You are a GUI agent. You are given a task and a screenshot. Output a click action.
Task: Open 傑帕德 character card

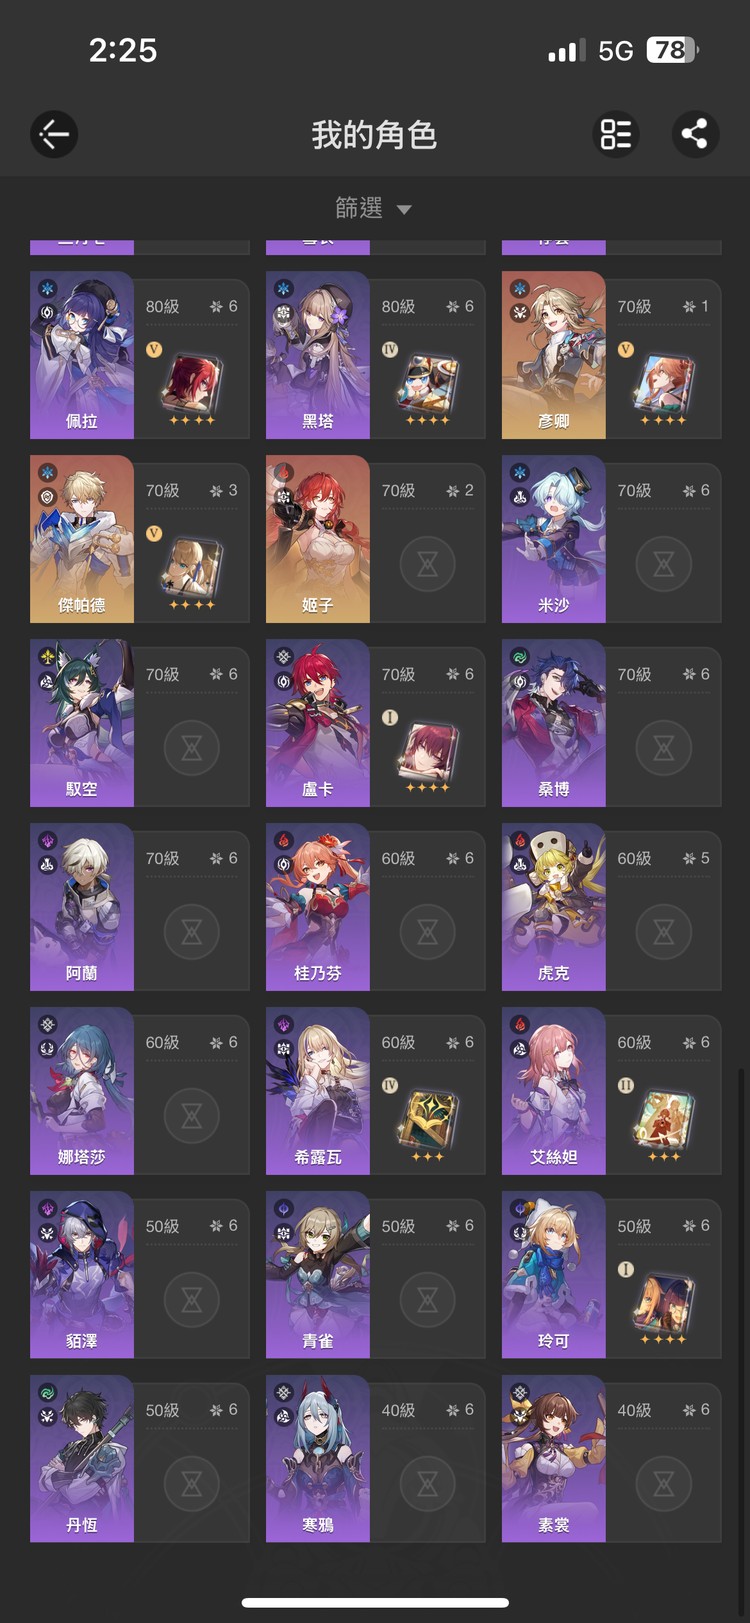click(x=140, y=539)
